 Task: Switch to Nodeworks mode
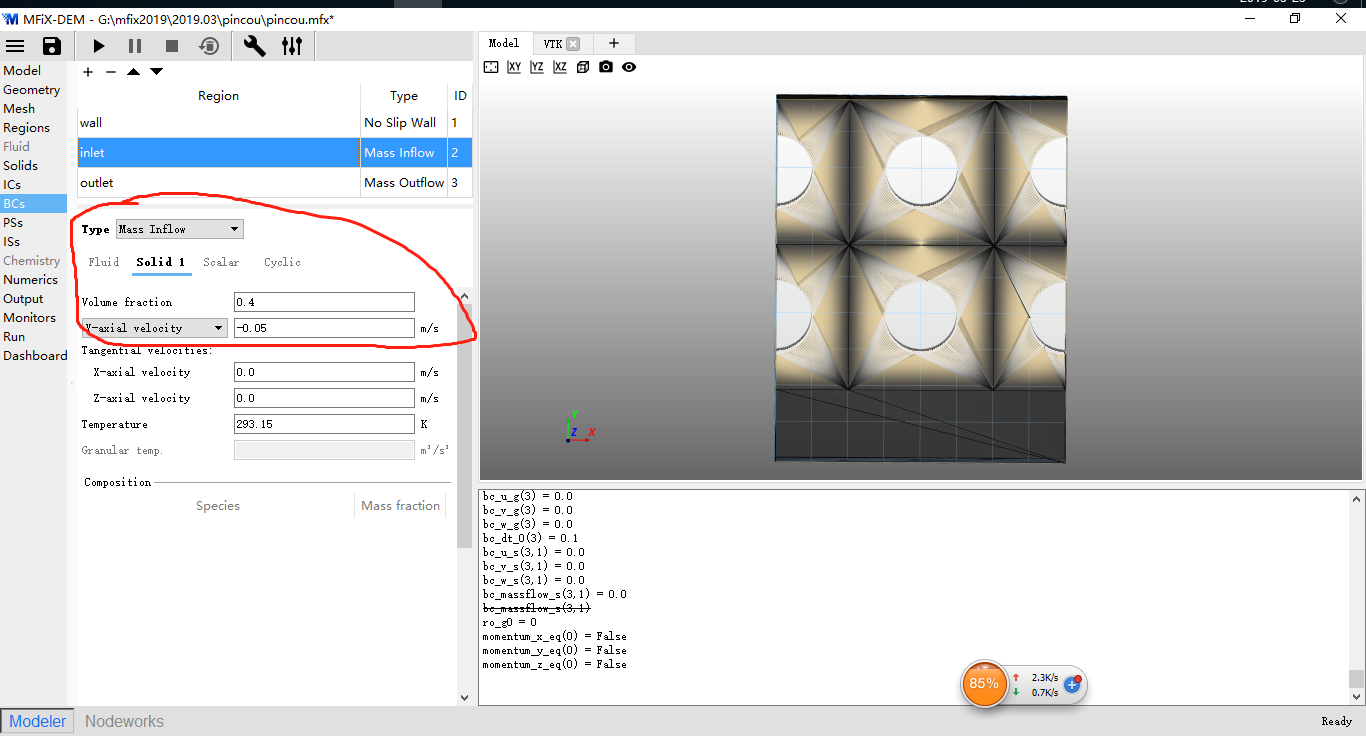click(124, 721)
